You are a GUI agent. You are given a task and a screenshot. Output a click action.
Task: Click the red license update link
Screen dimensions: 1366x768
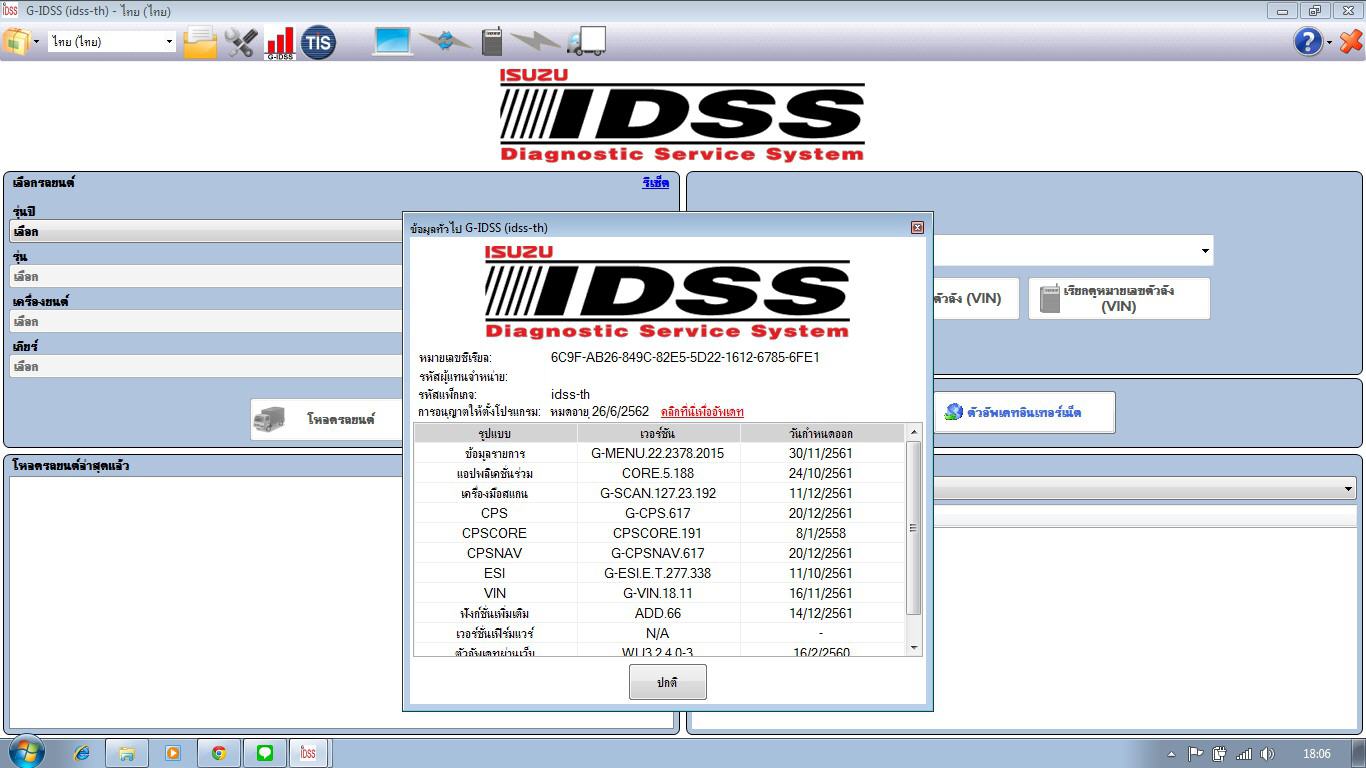click(702, 412)
